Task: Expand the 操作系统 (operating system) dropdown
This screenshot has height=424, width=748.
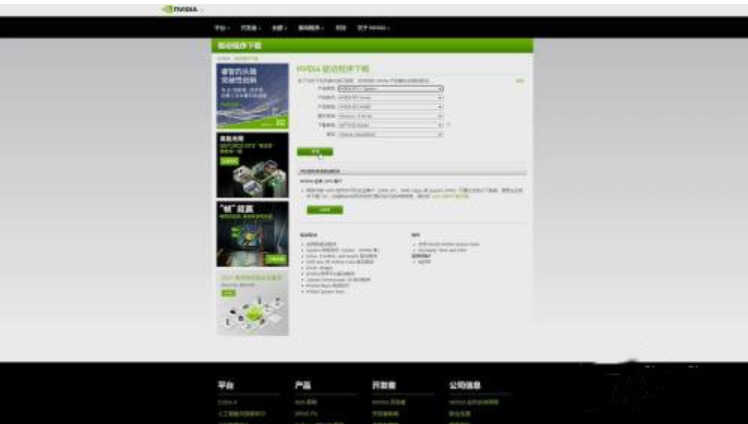Action: coord(390,116)
